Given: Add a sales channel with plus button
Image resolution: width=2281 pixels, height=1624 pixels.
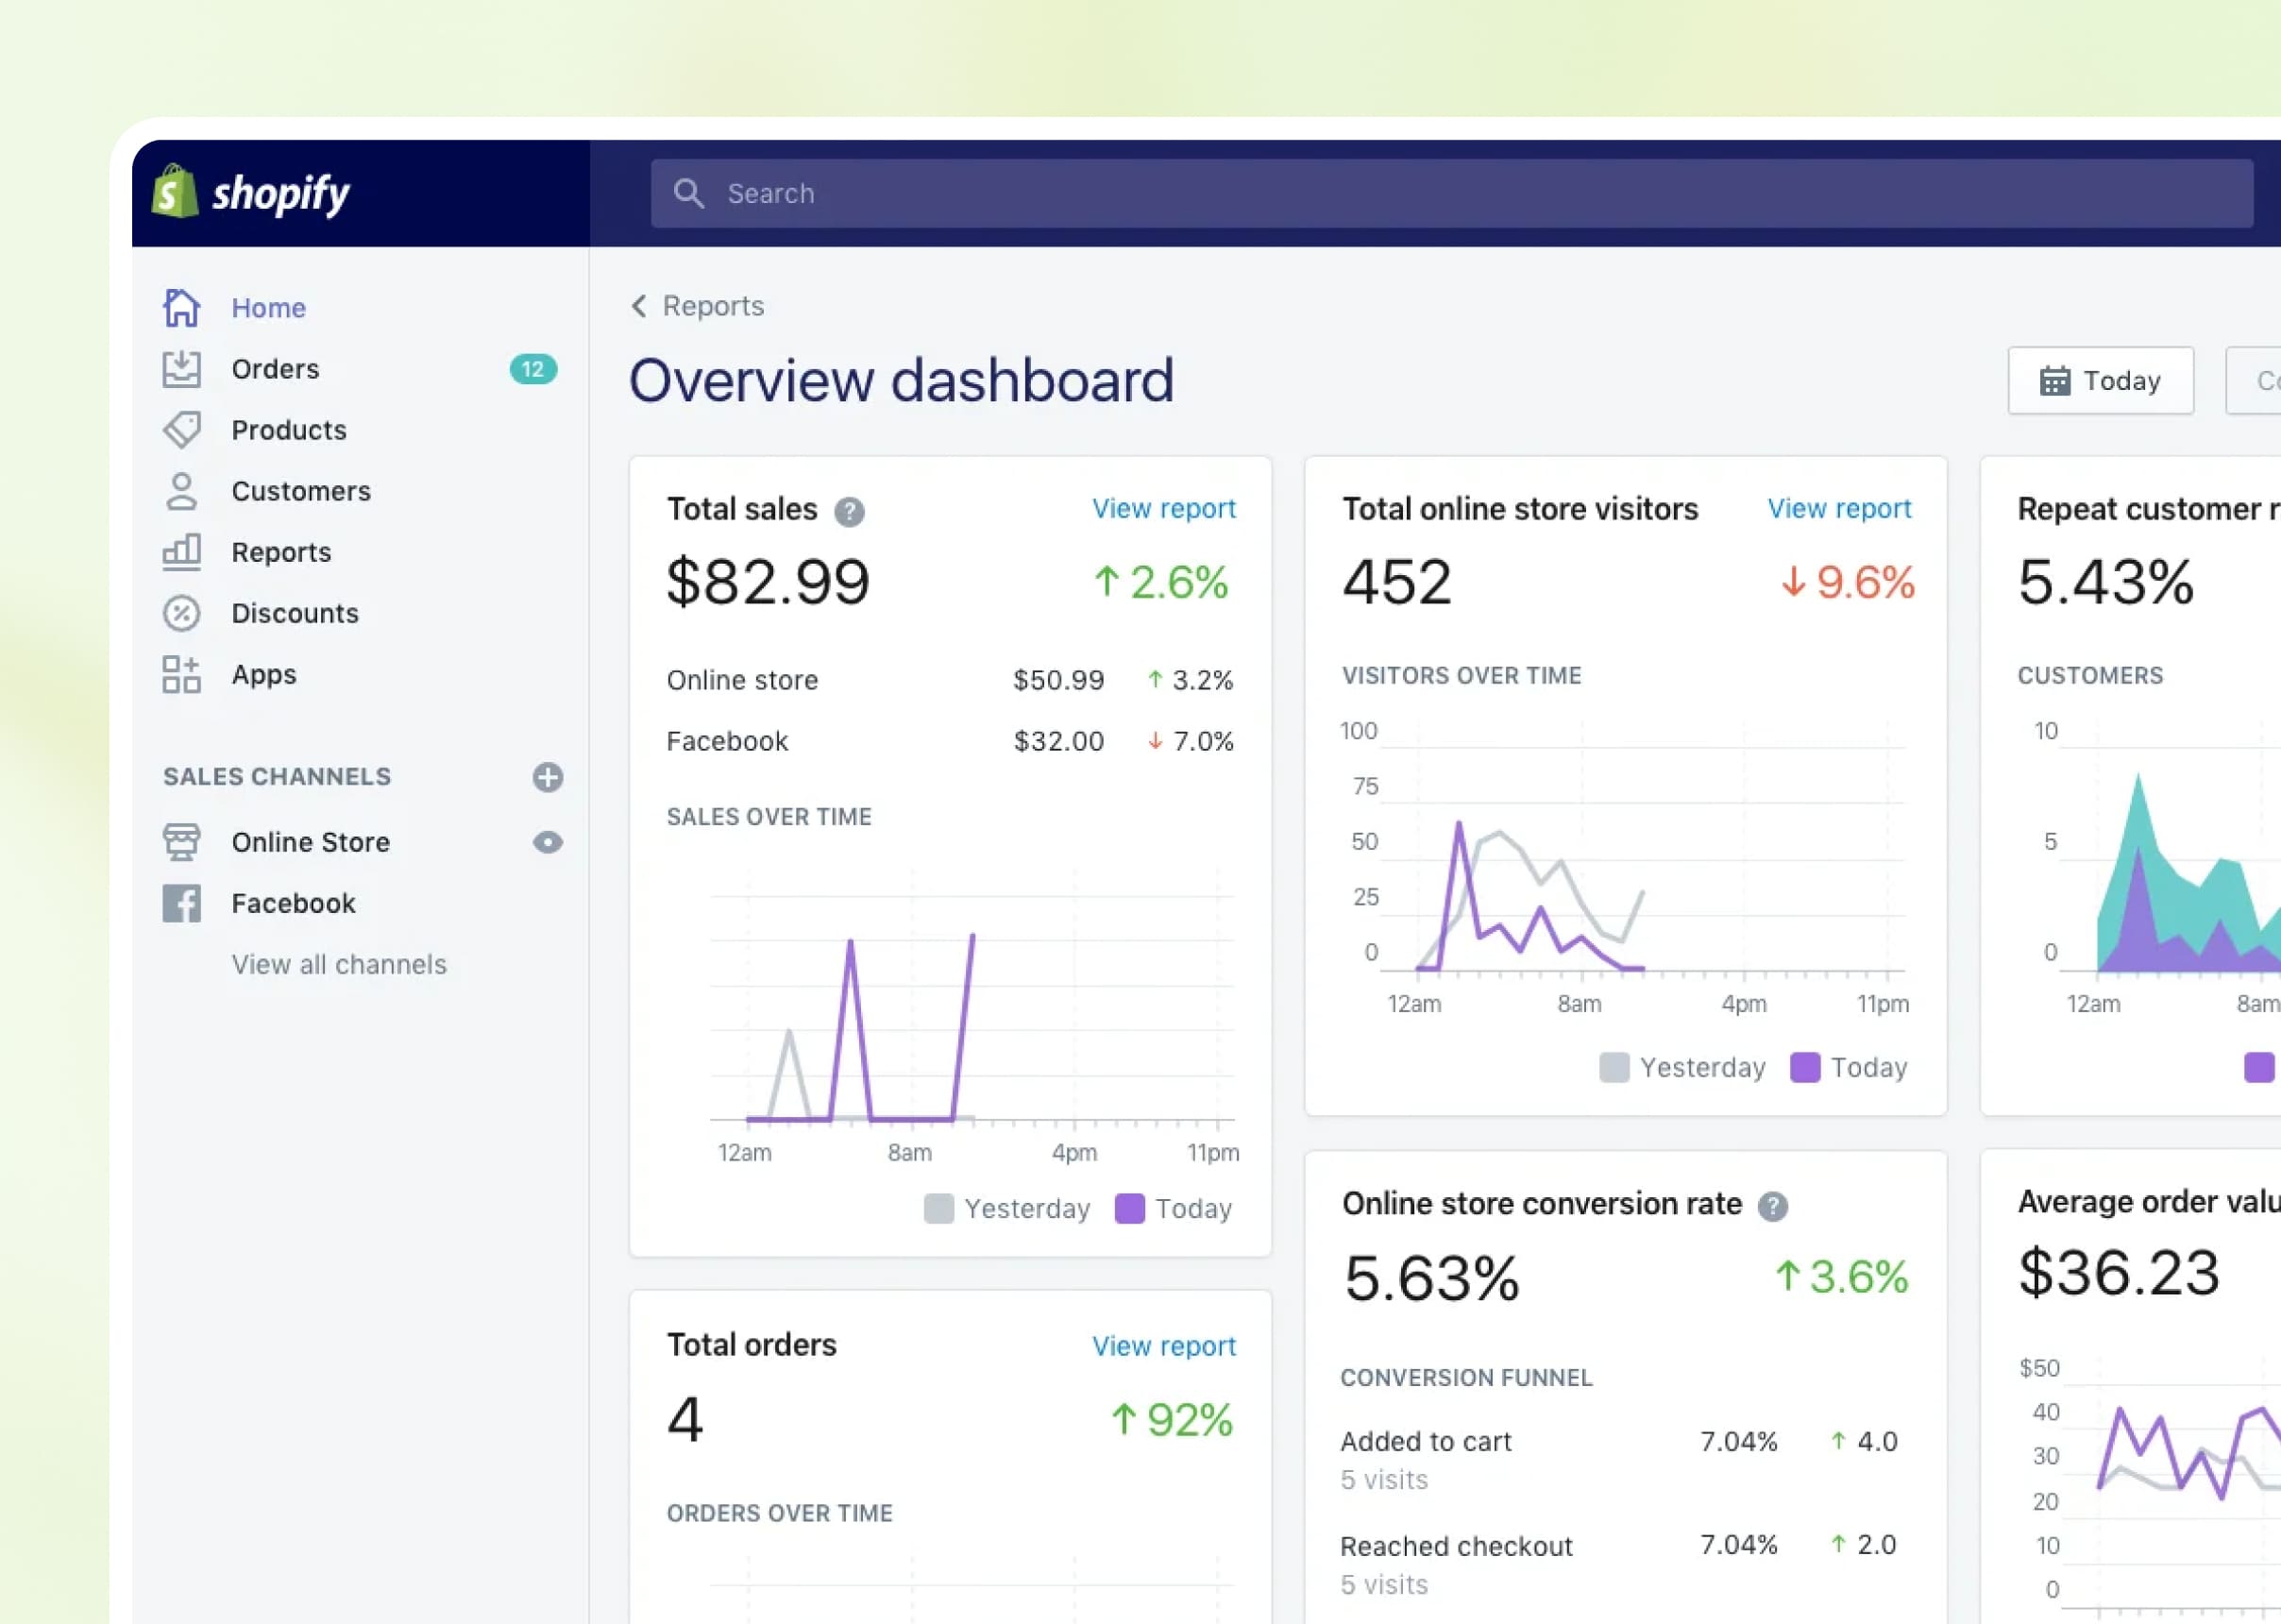Looking at the screenshot, I should pyautogui.click(x=547, y=777).
